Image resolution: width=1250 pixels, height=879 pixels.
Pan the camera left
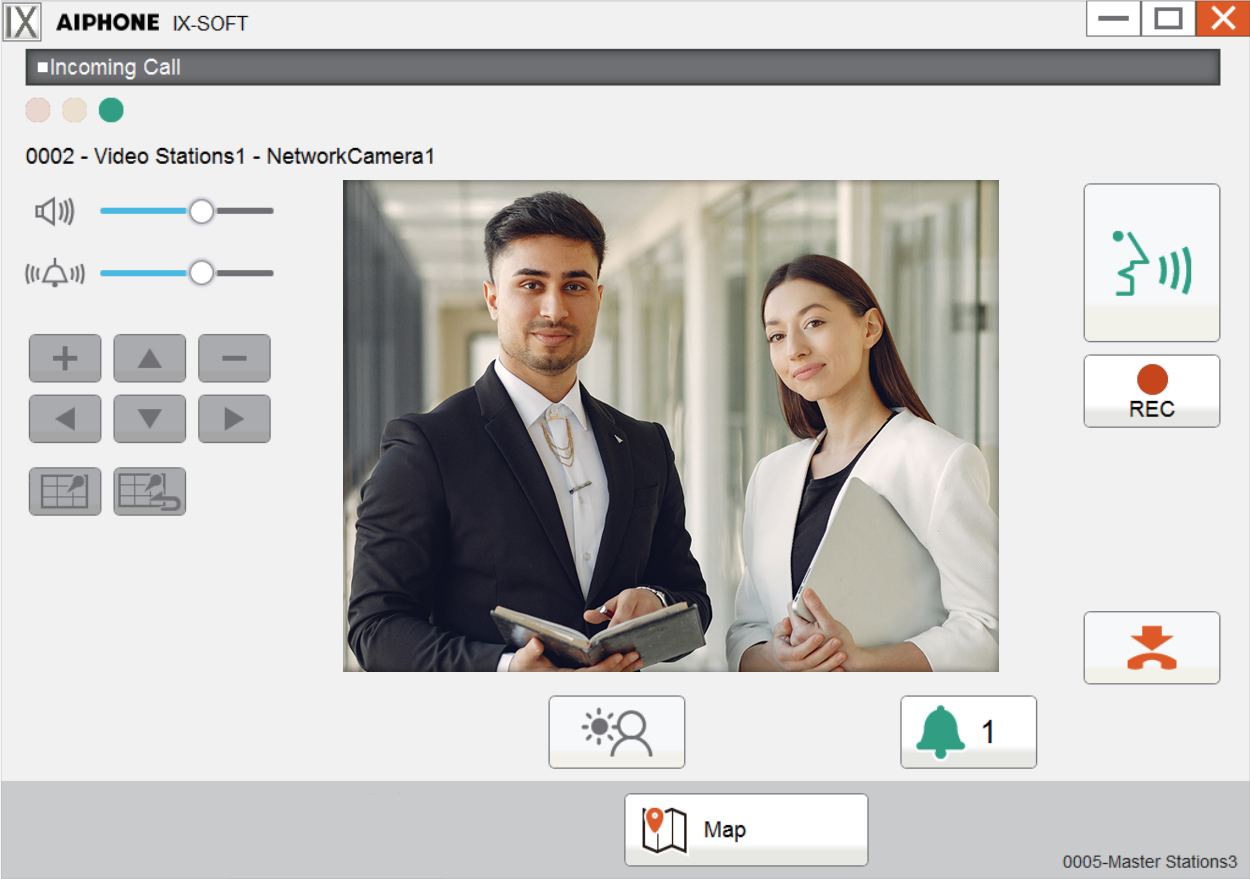pyautogui.click(x=65, y=419)
